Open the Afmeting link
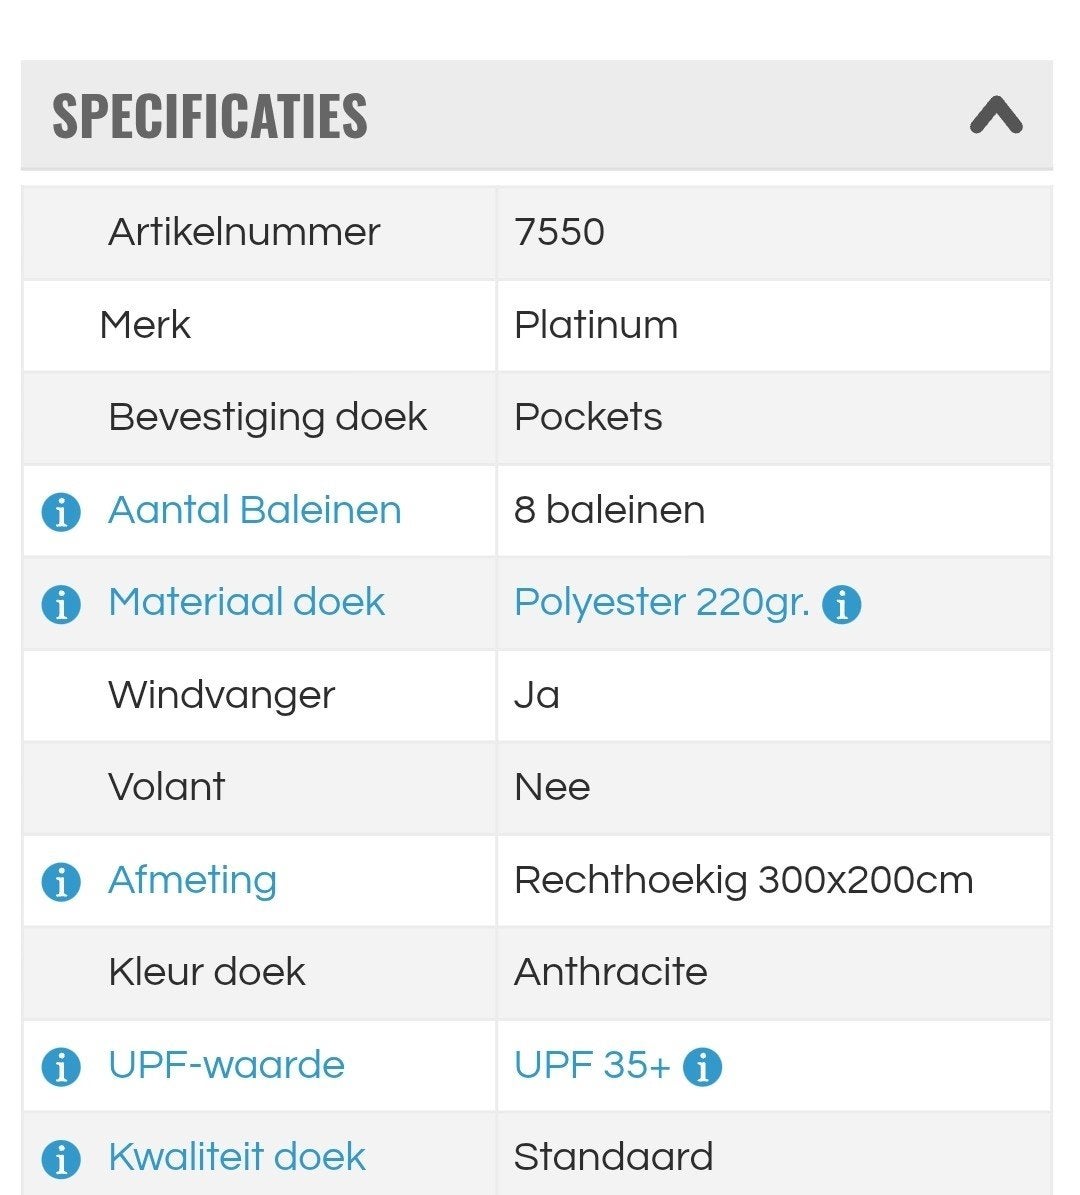1080x1195 pixels. pos(192,880)
